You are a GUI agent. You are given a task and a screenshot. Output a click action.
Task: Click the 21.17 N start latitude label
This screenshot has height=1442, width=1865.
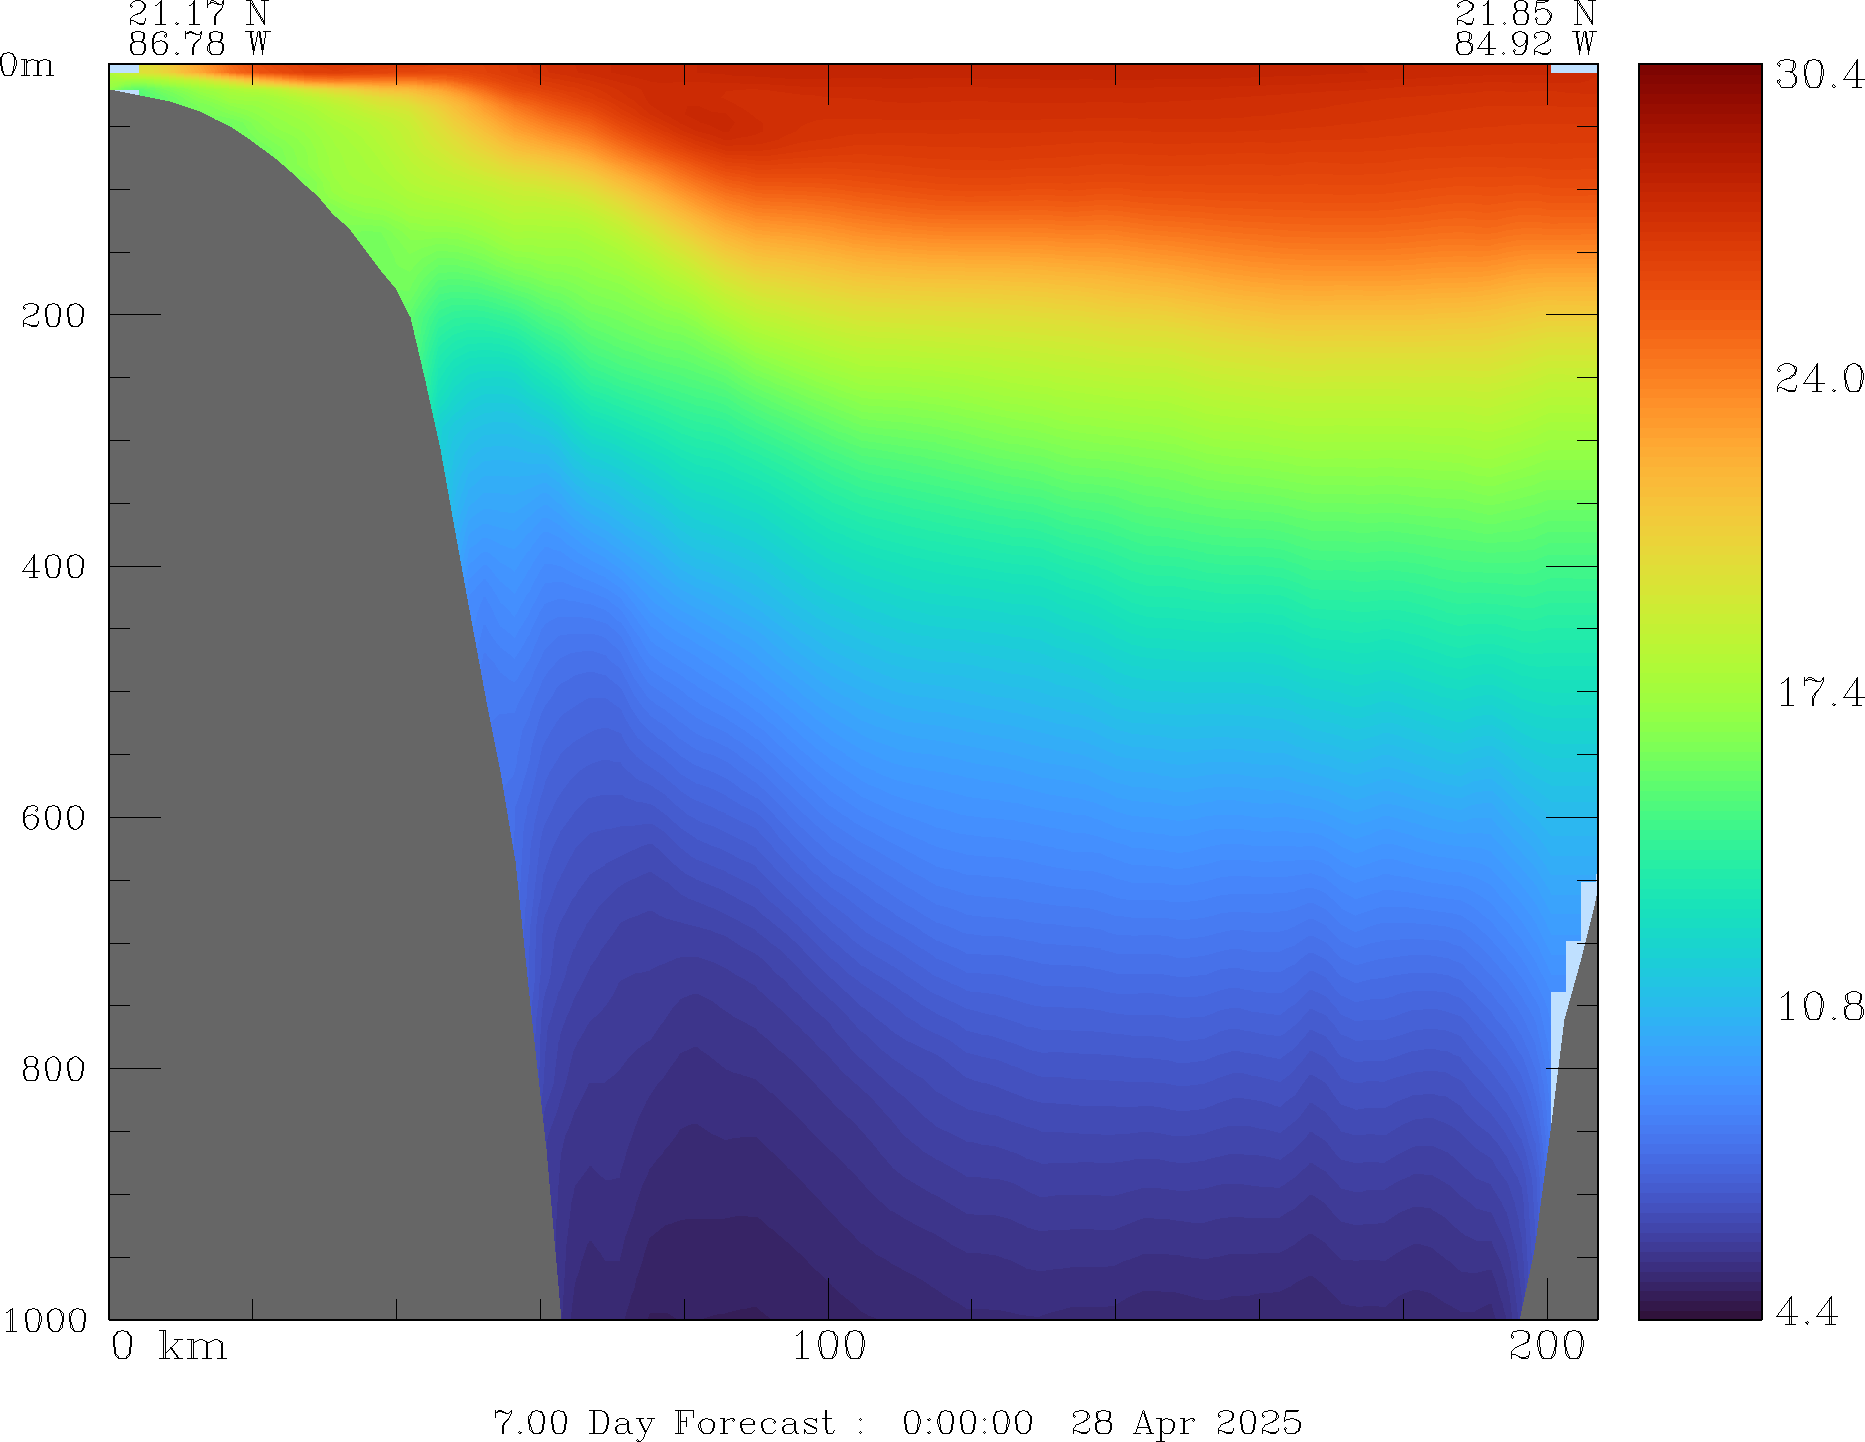(x=198, y=14)
